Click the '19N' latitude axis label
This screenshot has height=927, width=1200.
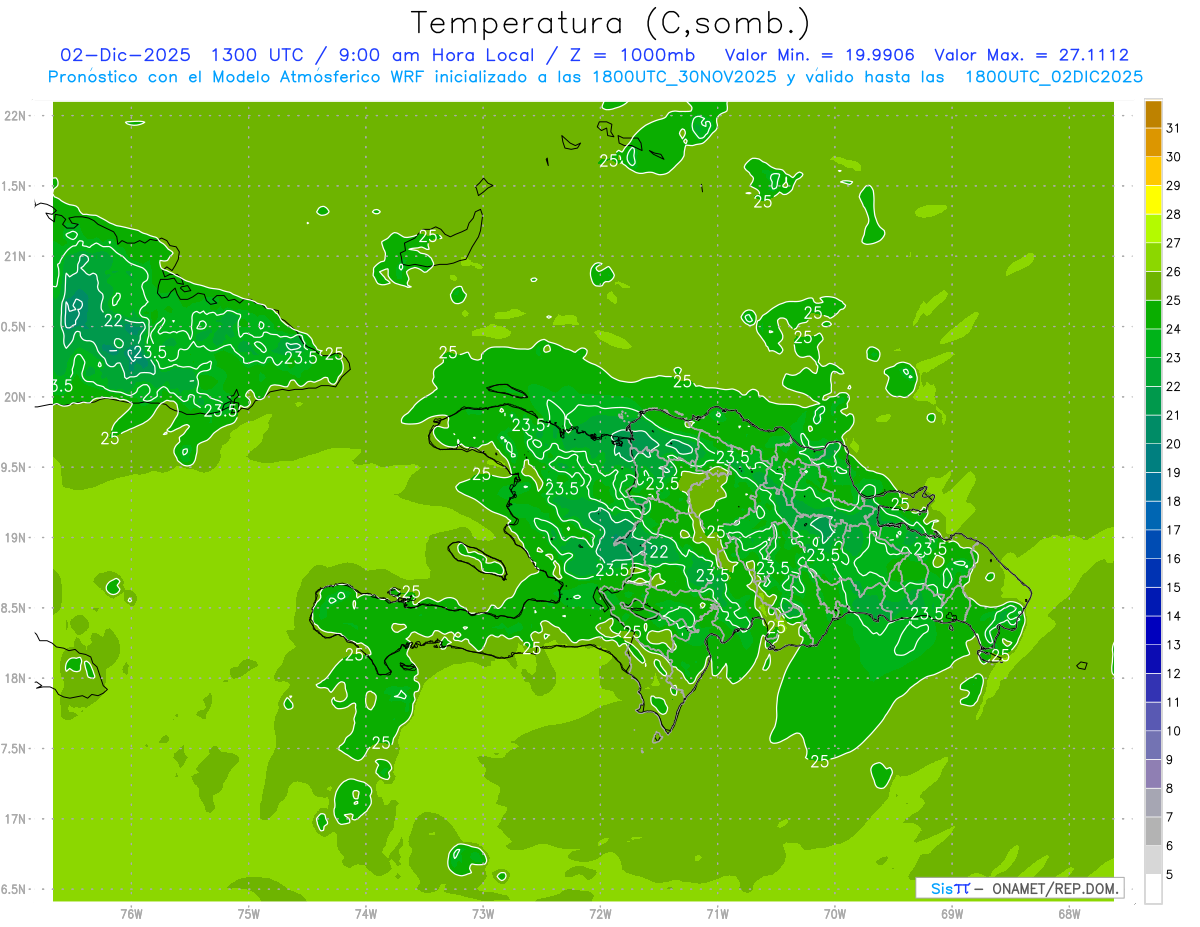coord(16,538)
